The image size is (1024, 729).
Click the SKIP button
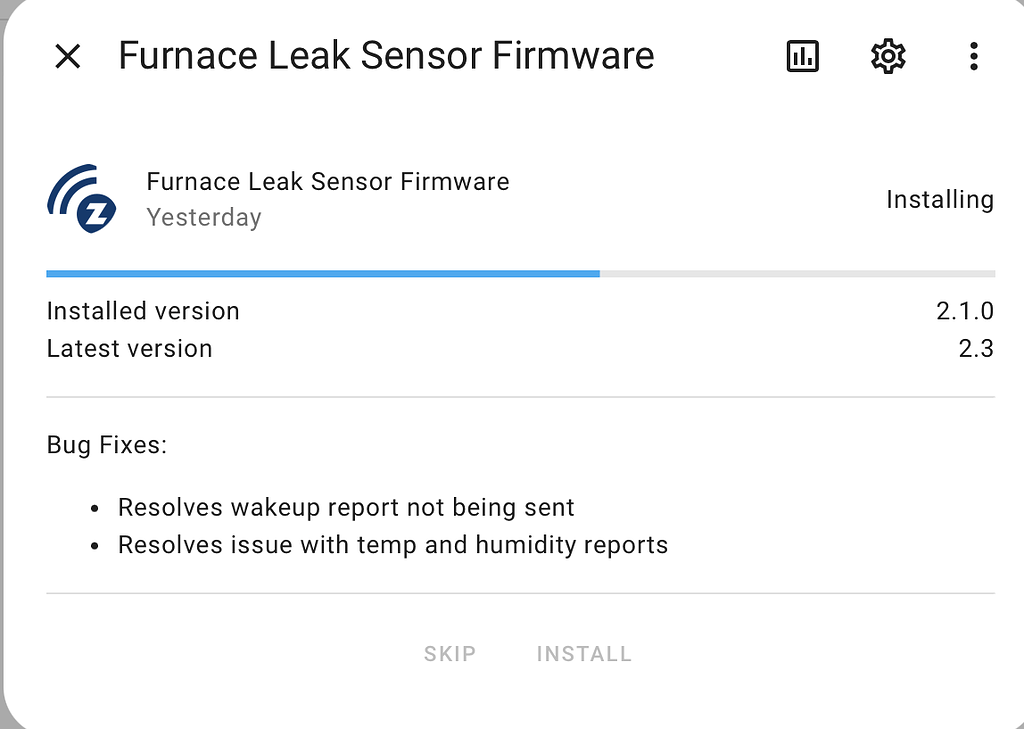pos(449,653)
